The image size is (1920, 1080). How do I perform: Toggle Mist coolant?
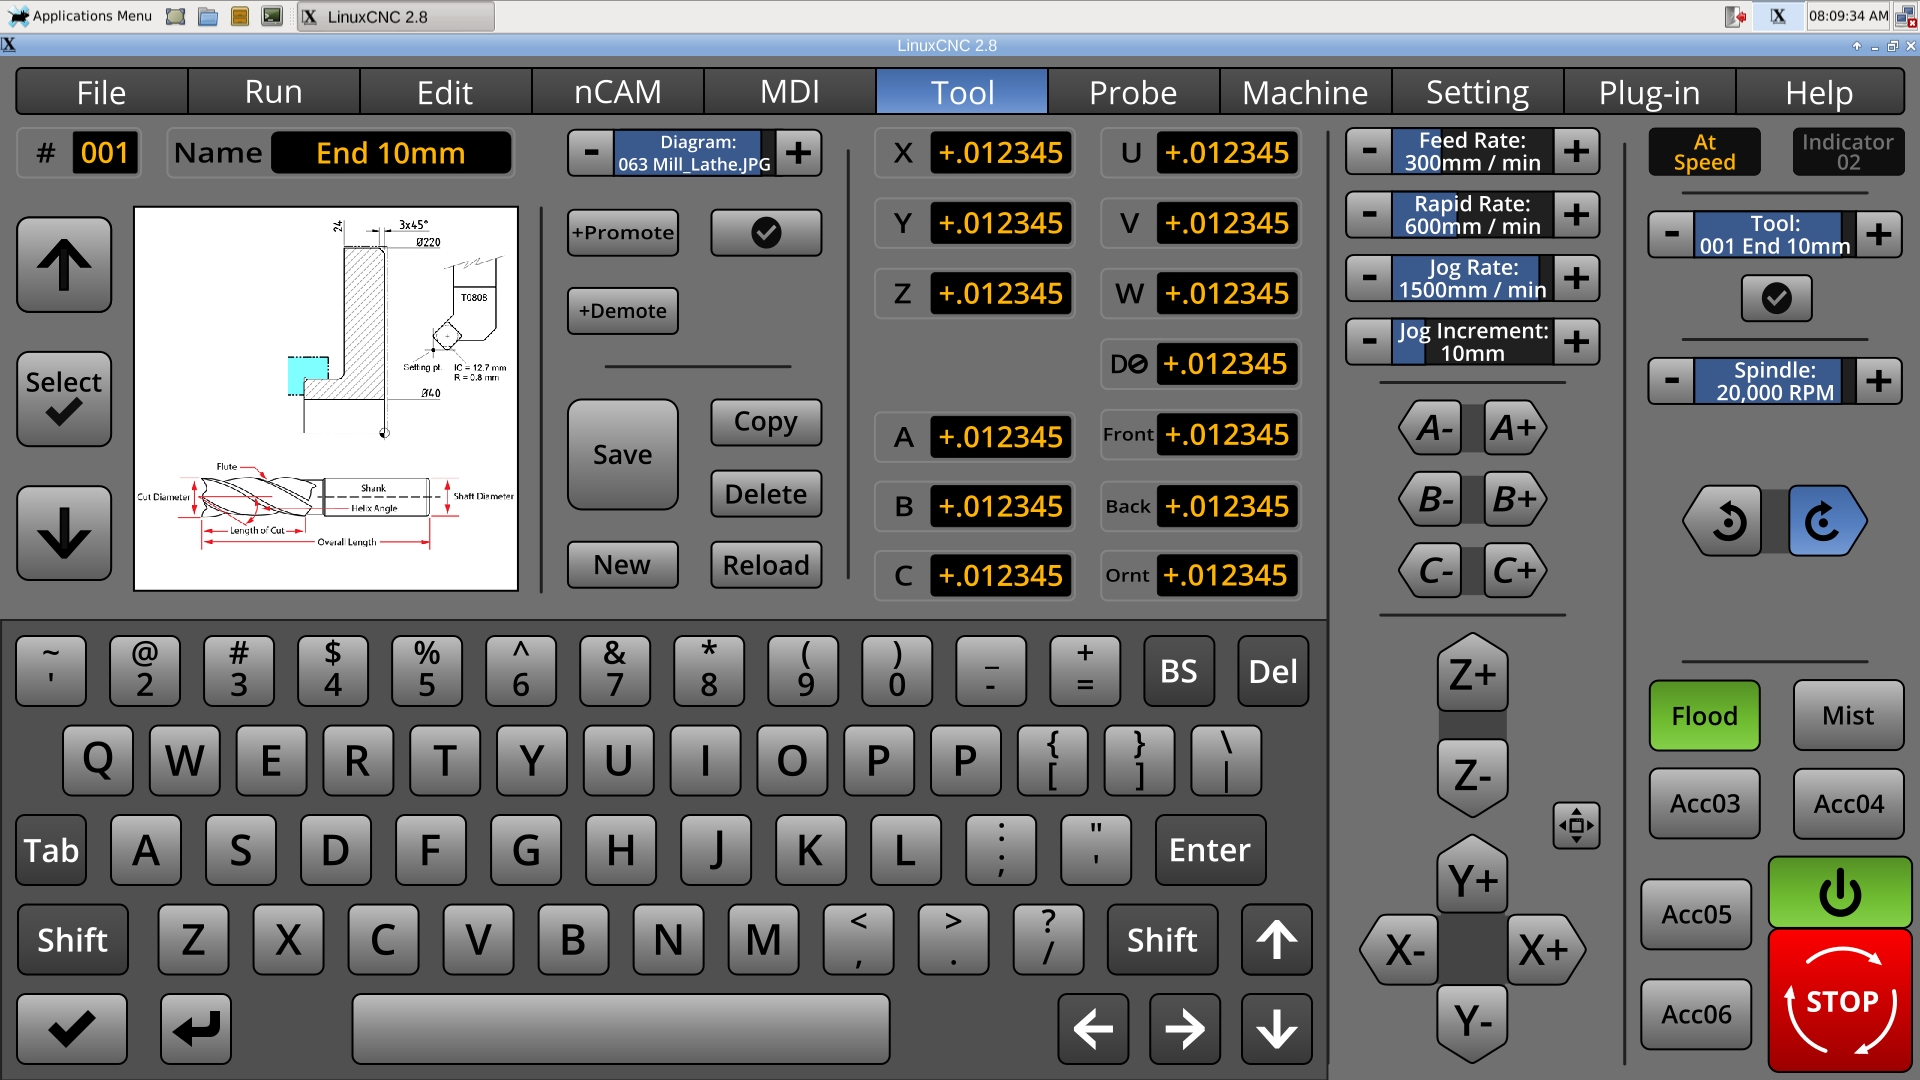point(1848,716)
